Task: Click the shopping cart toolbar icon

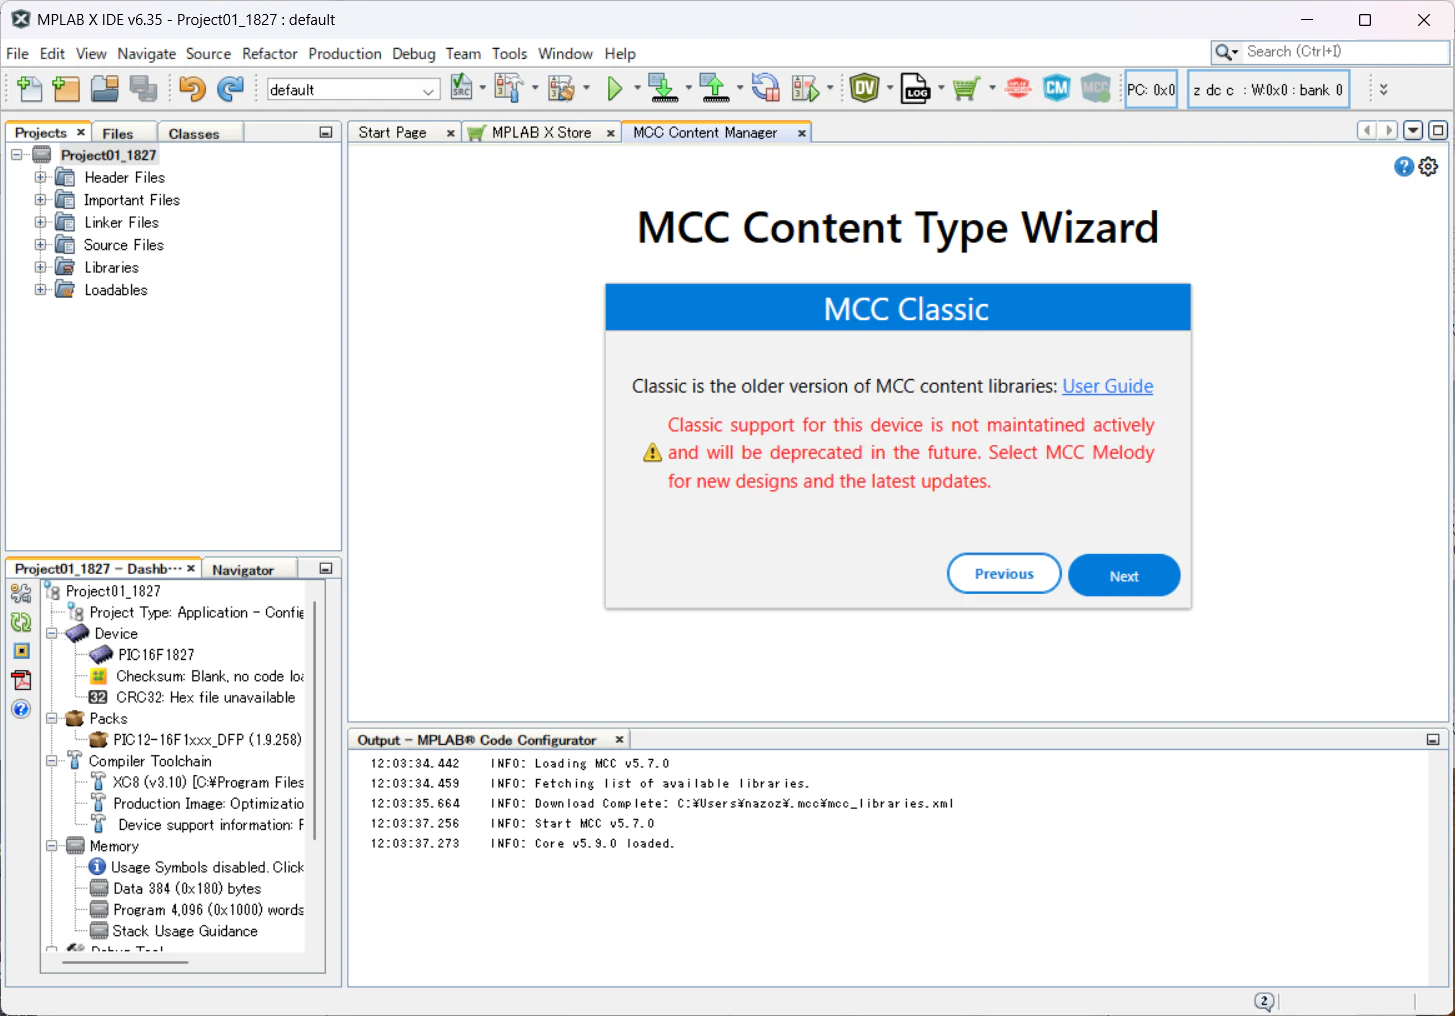Action: pos(966,89)
